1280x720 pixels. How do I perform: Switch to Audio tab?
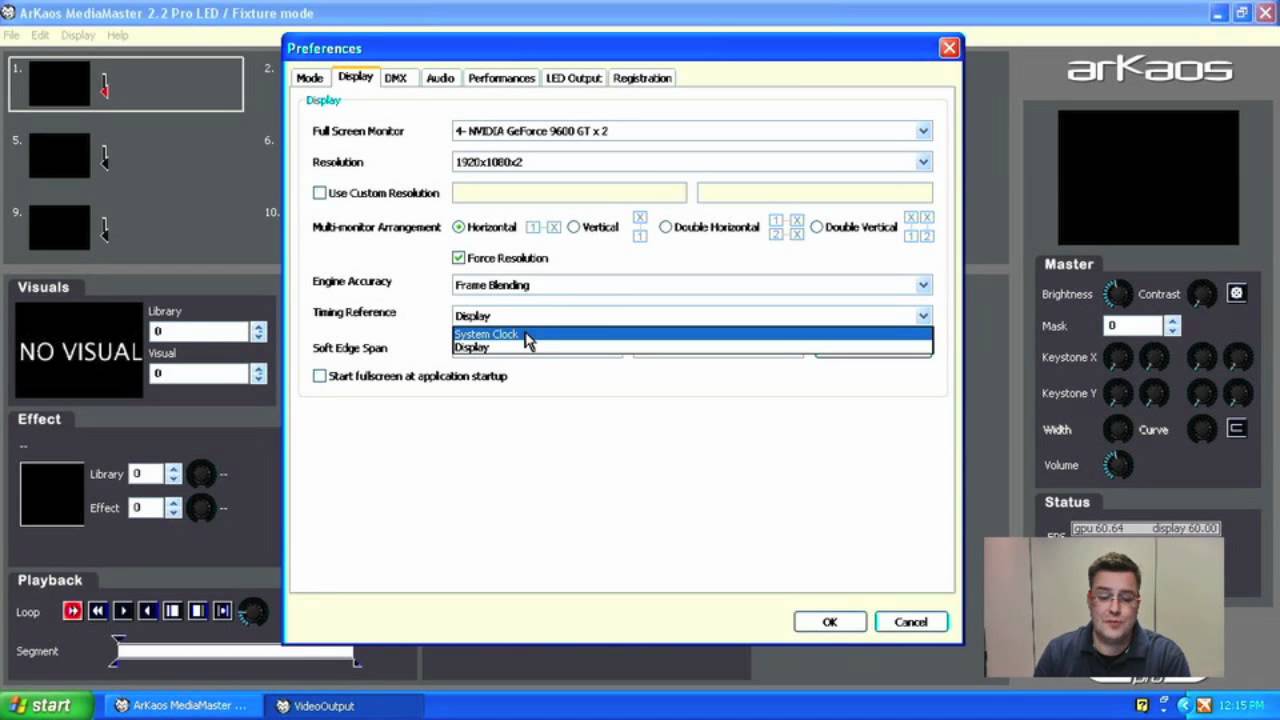point(440,78)
